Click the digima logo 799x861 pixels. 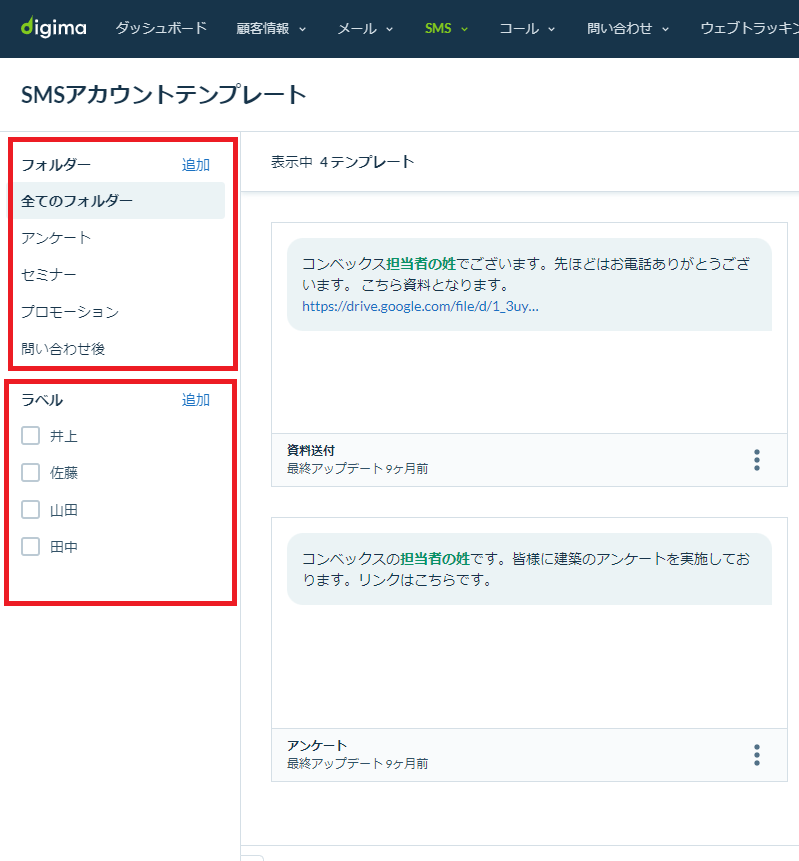(x=53, y=27)
